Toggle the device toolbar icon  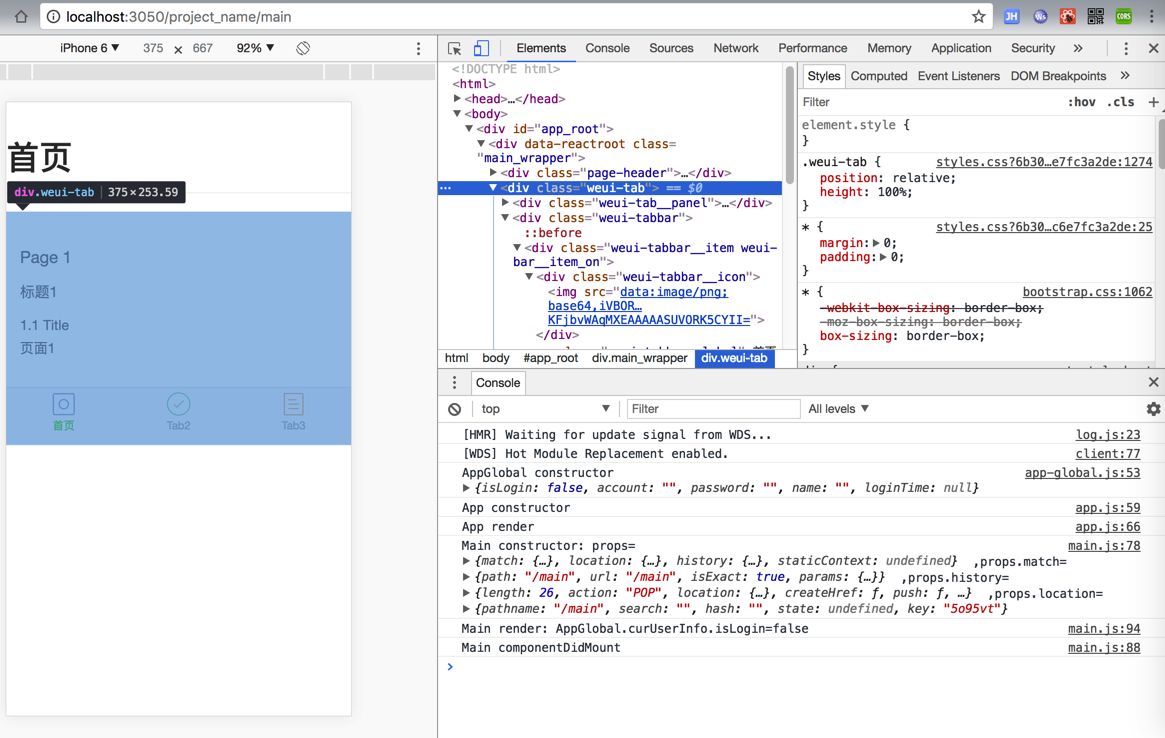[x=481, y=48]
